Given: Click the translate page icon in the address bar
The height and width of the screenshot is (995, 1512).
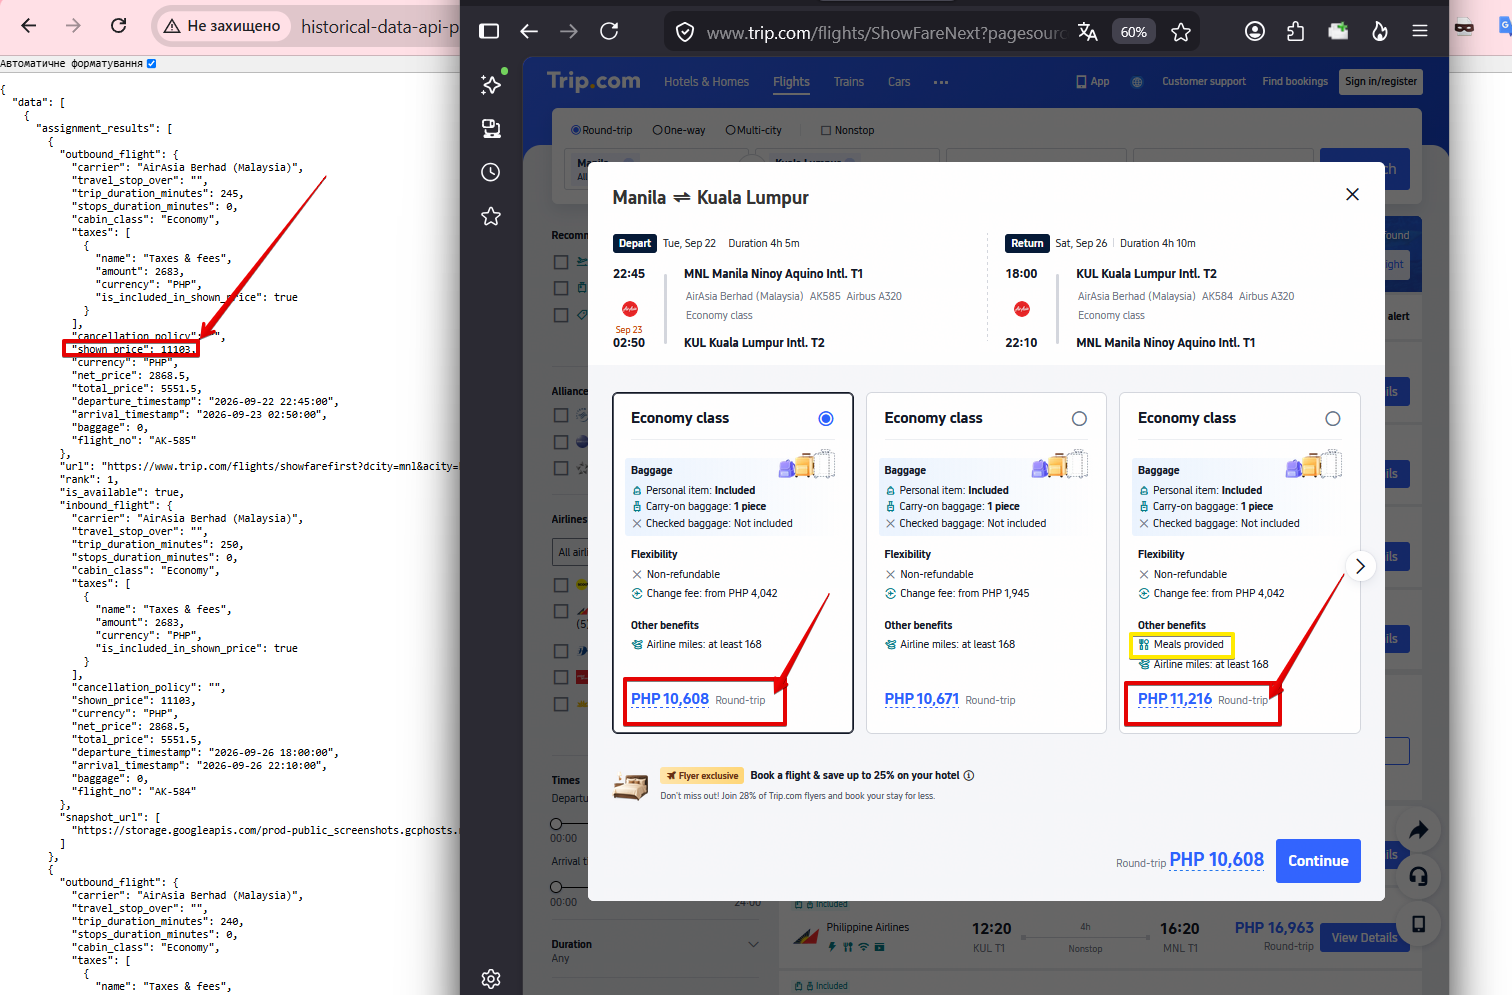Looking at the screenshot, I should [1088, 32].
